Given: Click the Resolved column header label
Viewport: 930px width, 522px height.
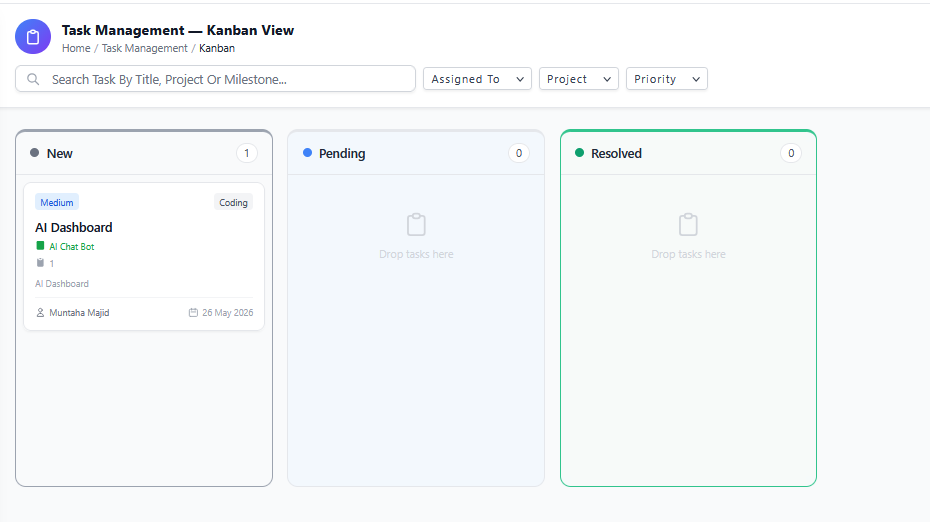Looking at the screenshot, I should [616, 153].
